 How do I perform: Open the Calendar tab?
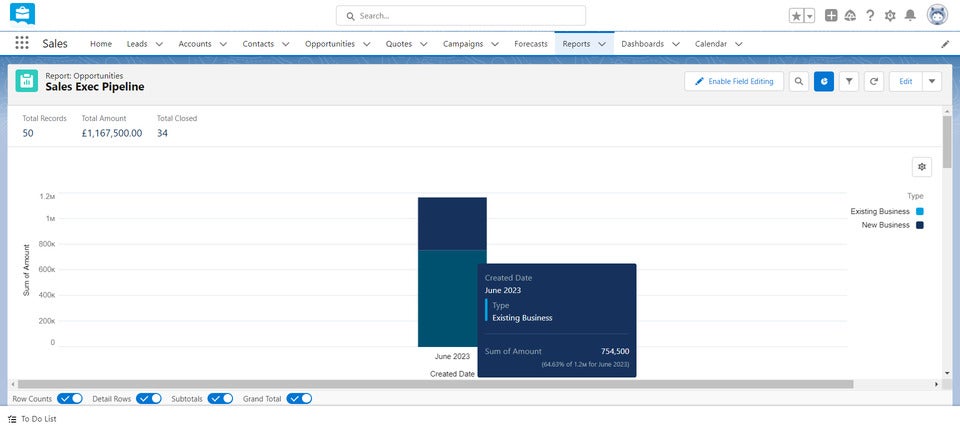click(711, 44)
